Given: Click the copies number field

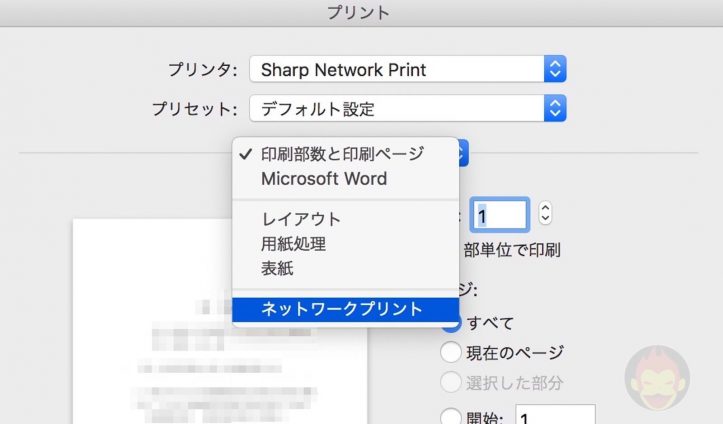Looking at the screenshot, I should click(x=500, y=215).
